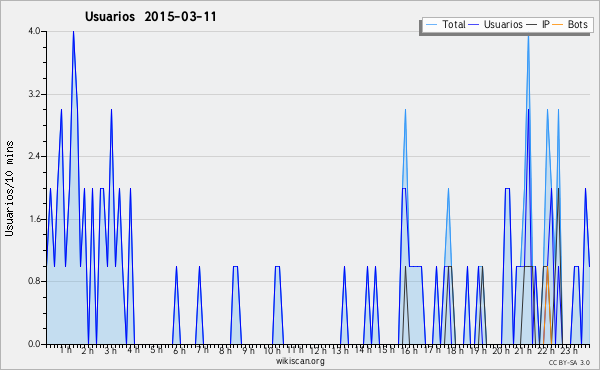600x370 pixels.
Task: Click the y-axis value 3.2
Action: [x=34, y=94]
